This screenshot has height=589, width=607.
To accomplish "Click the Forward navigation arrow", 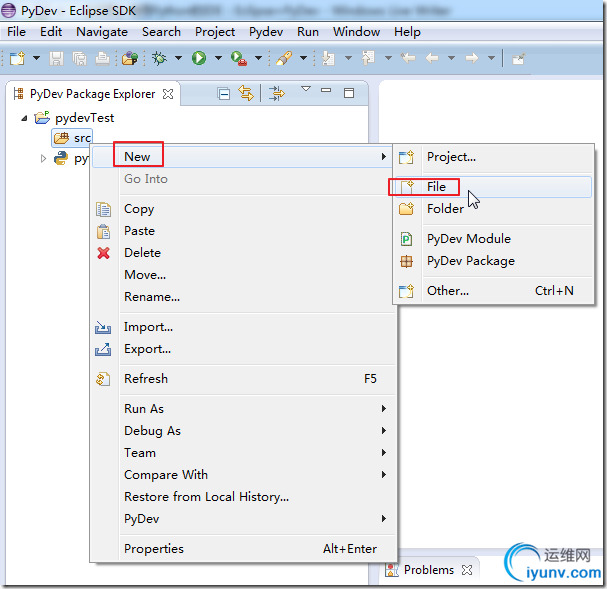I will (472, 58).
